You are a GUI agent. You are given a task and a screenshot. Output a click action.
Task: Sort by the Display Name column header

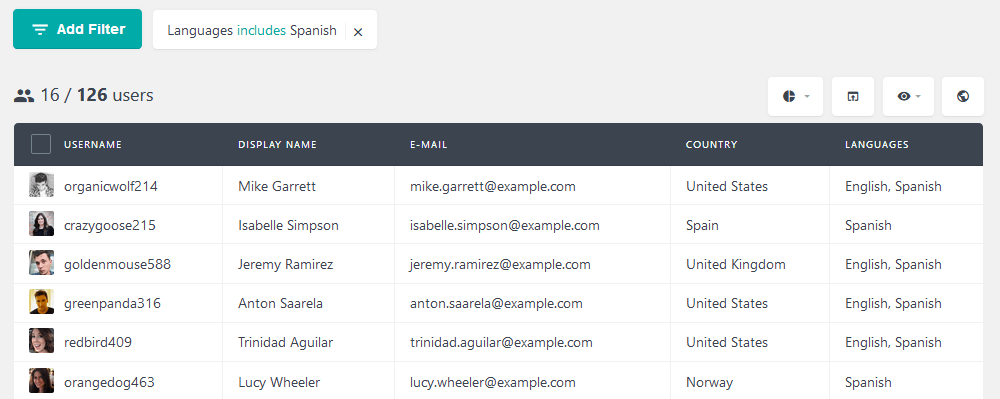tap(277, 145)
